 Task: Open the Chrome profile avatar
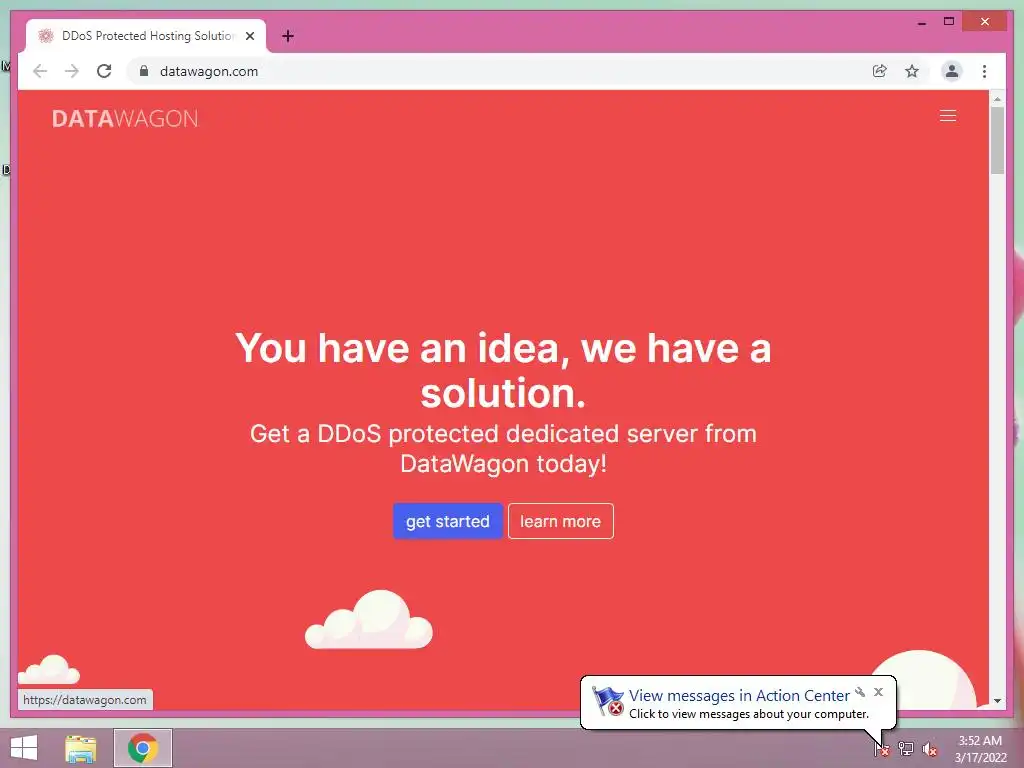952,71
